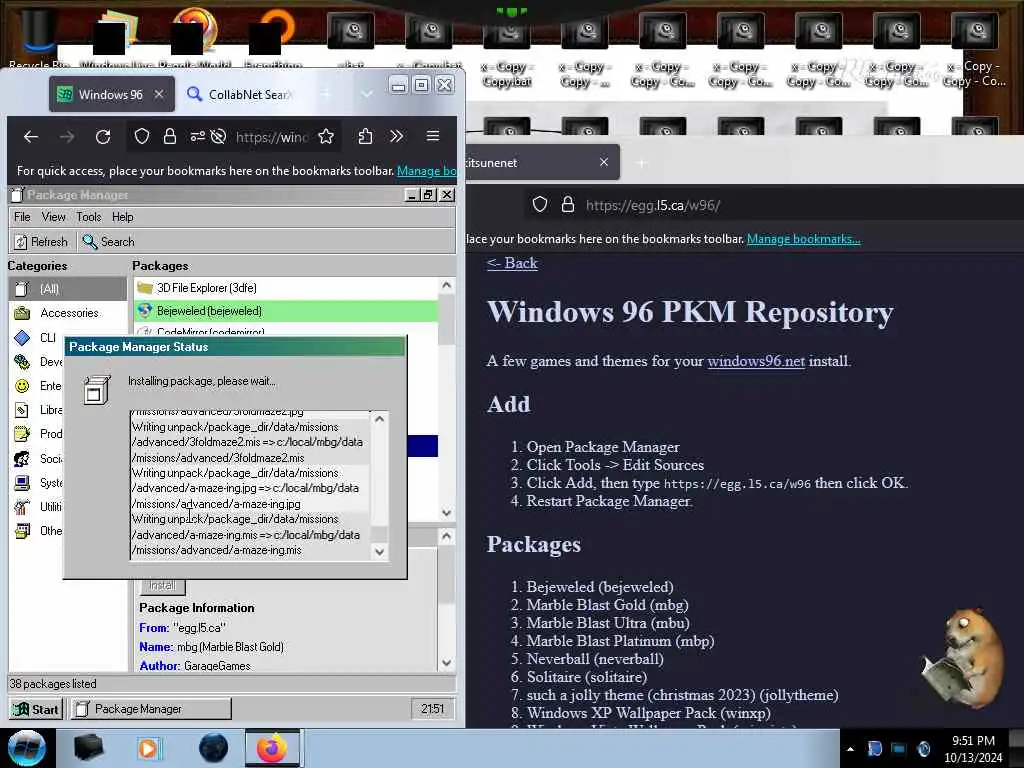Open Windows Start orb

[x=26, y=748]
